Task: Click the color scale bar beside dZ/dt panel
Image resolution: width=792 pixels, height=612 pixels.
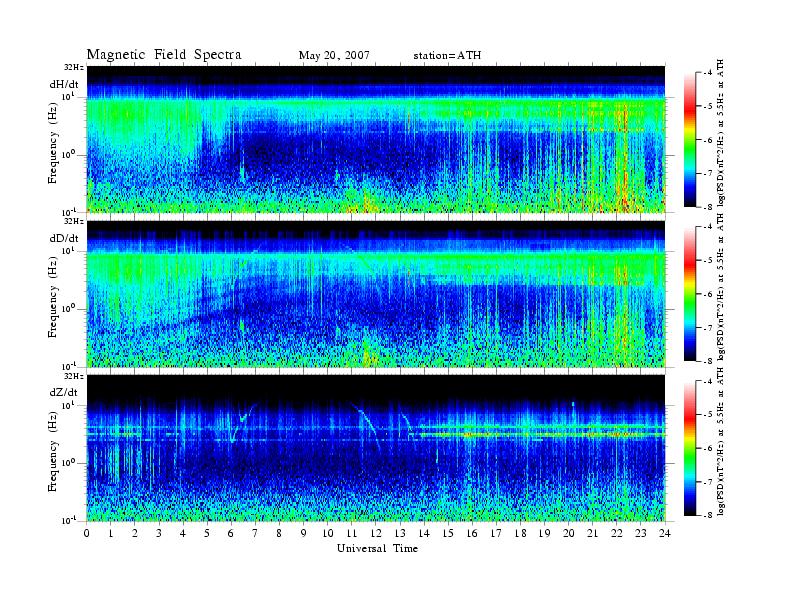Action: click(690, 448)
